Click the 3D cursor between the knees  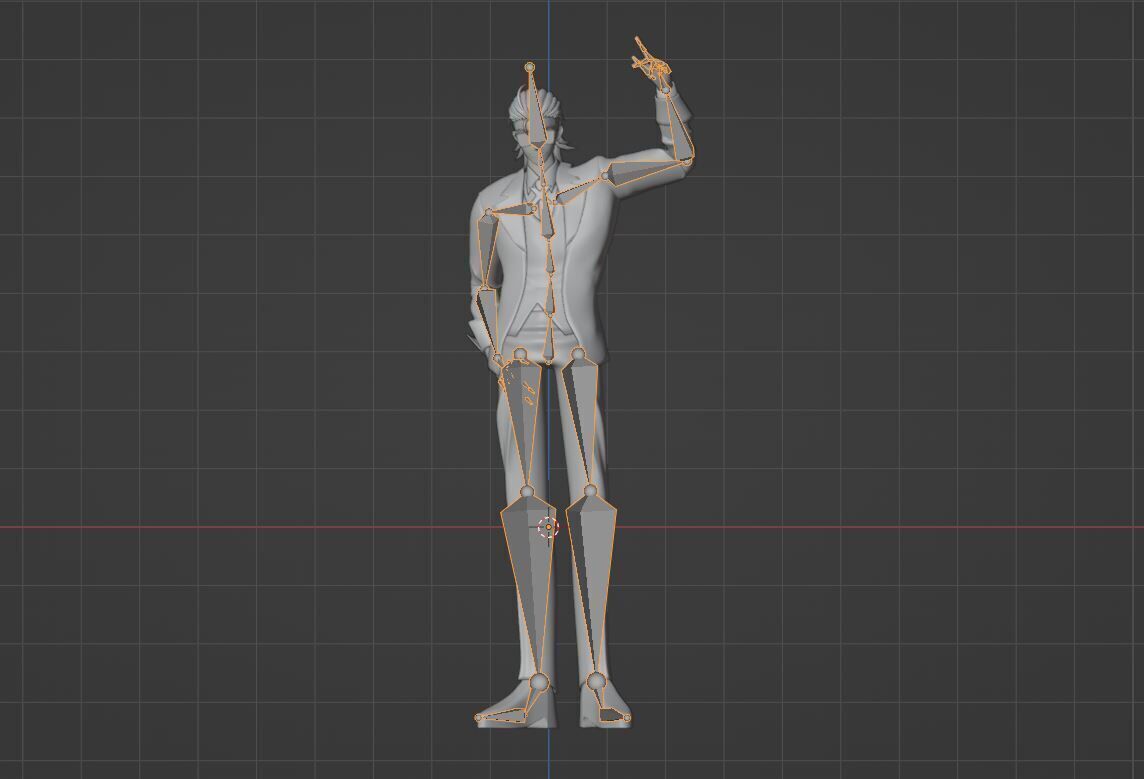pos(548,527)
